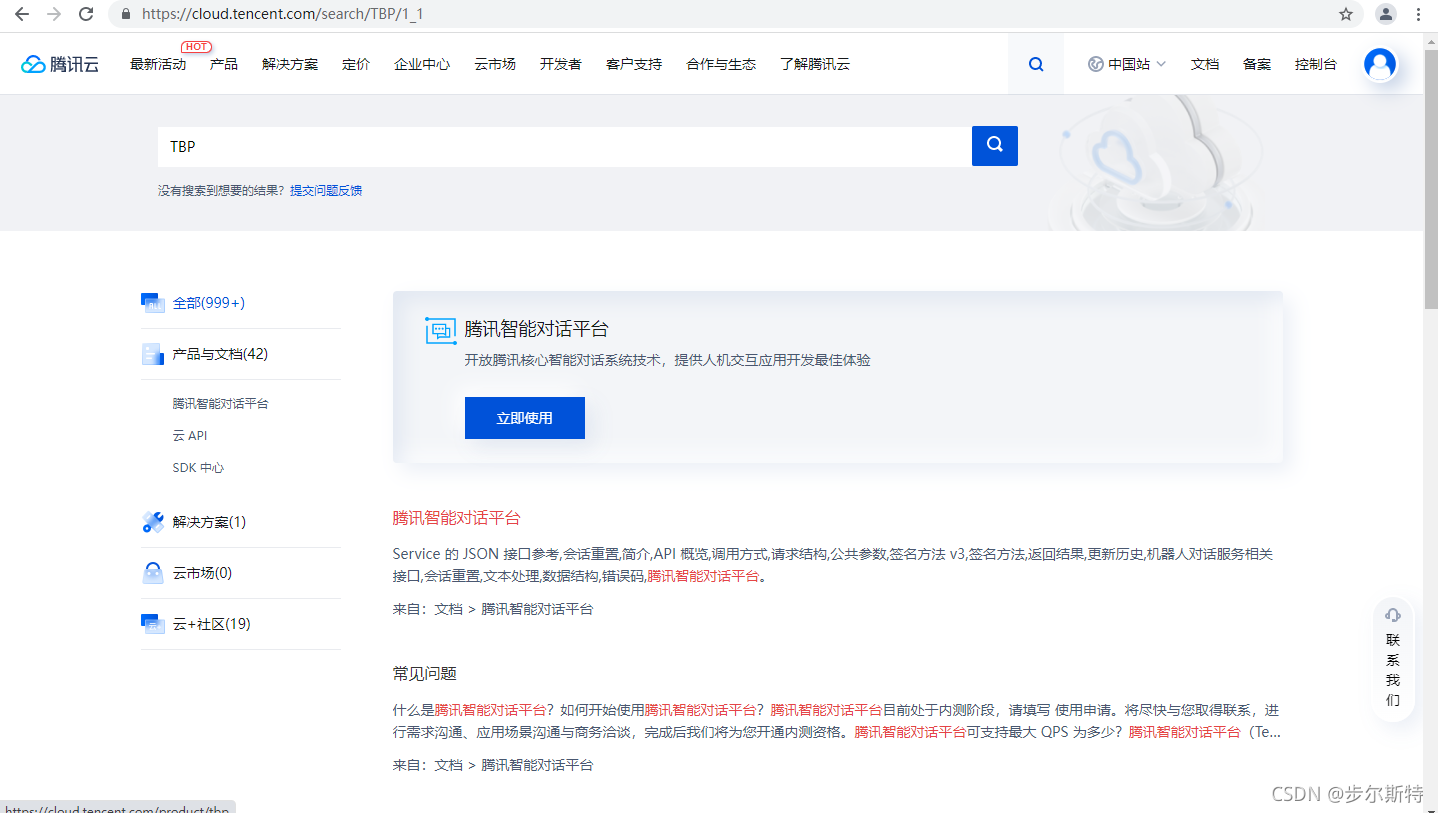Image resolution: width=1438 pixels, height=813 pixels.
Task: Filter by SDK 中心 in sidebar
Action: (x=198, y=468)
